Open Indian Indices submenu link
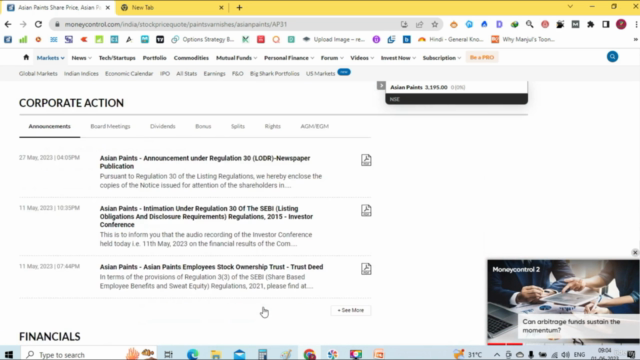640x360 pixels. click(x=81, y=74)
